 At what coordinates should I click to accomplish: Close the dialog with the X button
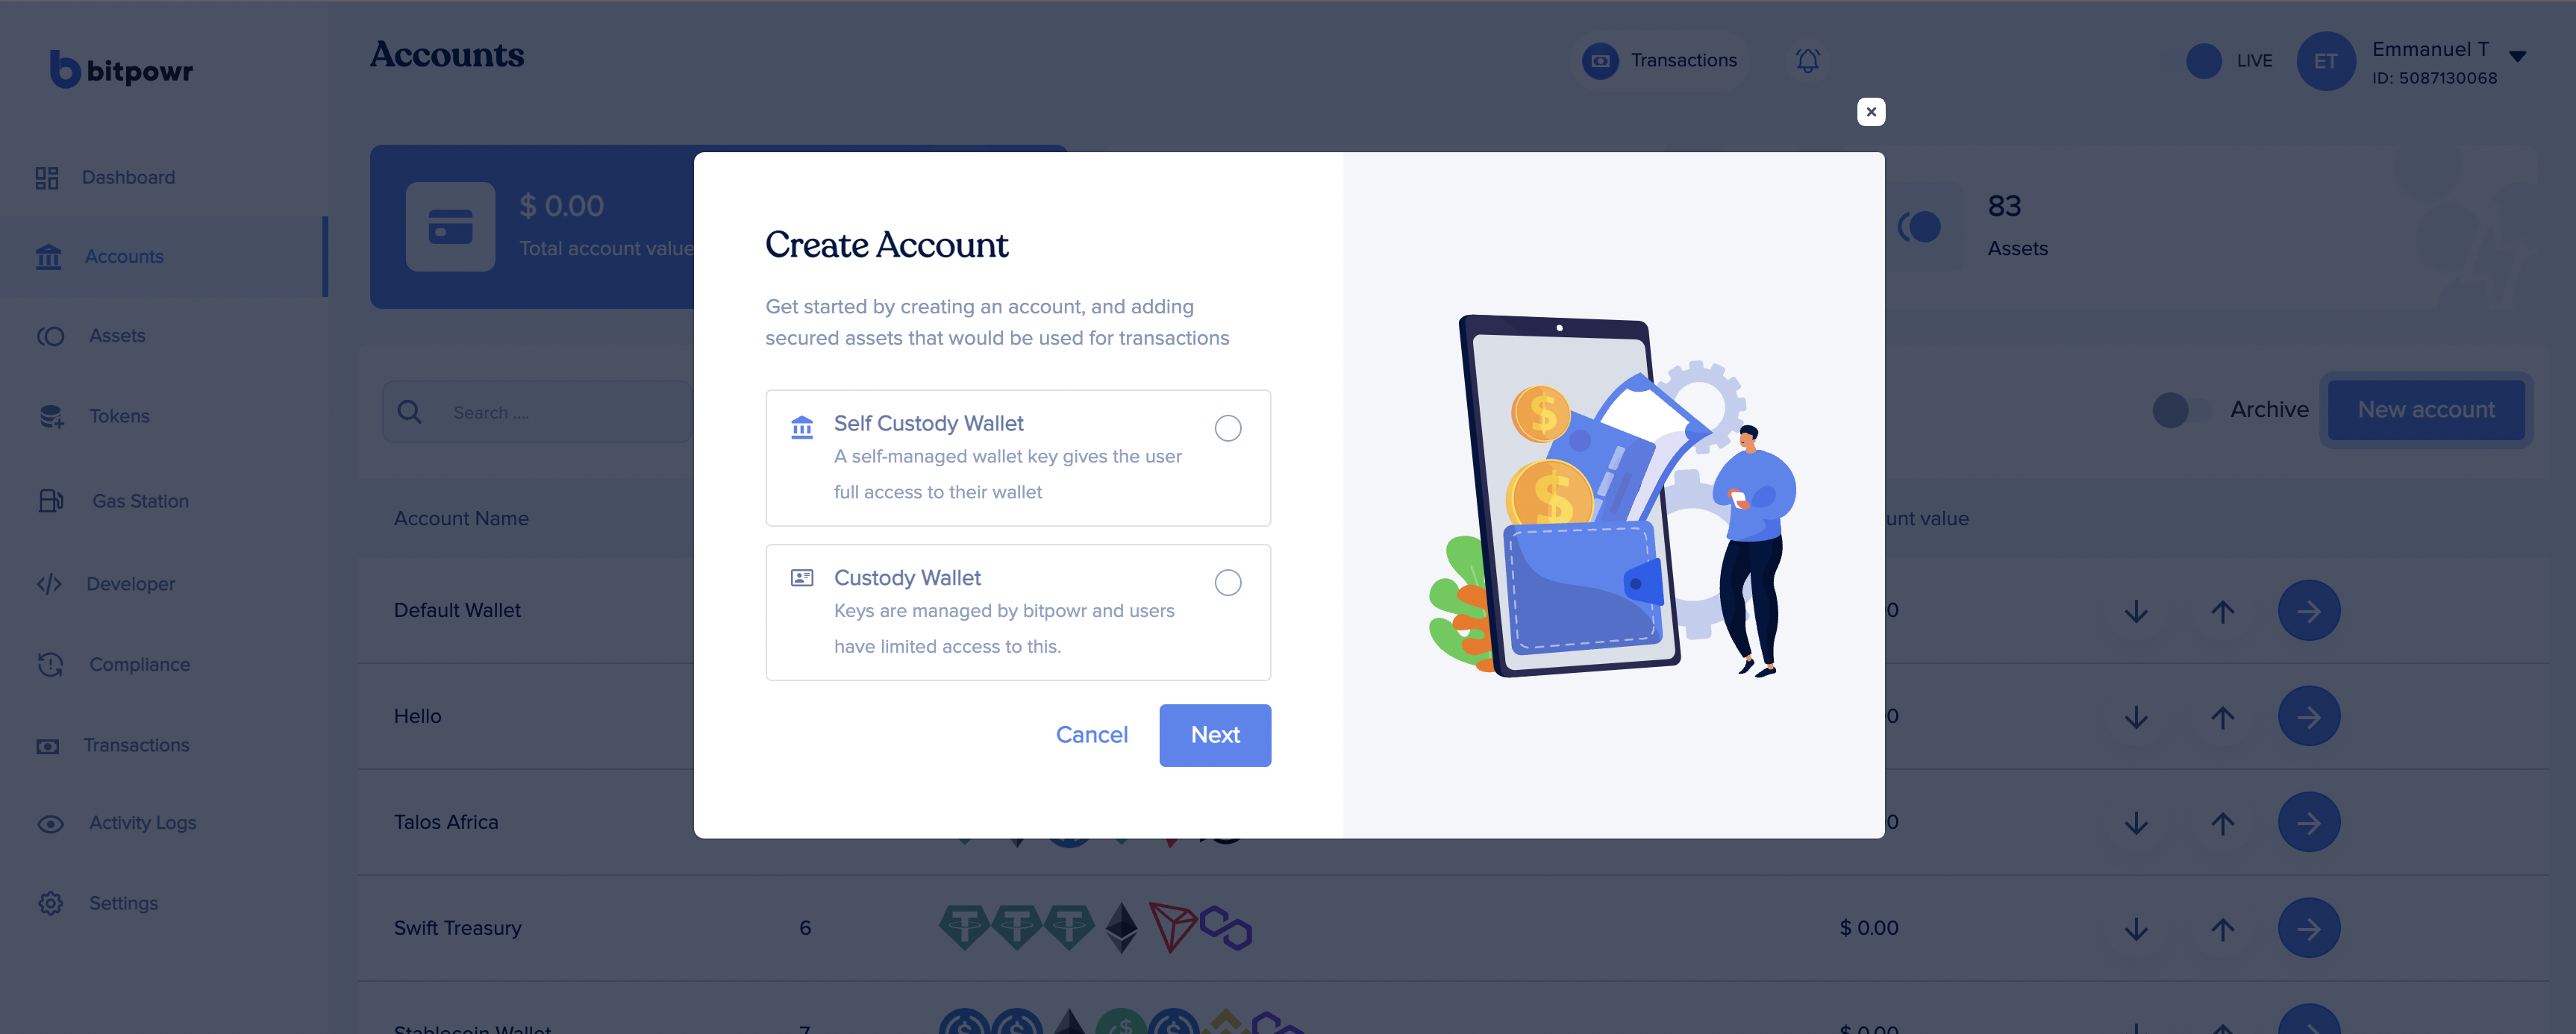pyautogui.click(x=1870, y=112)
